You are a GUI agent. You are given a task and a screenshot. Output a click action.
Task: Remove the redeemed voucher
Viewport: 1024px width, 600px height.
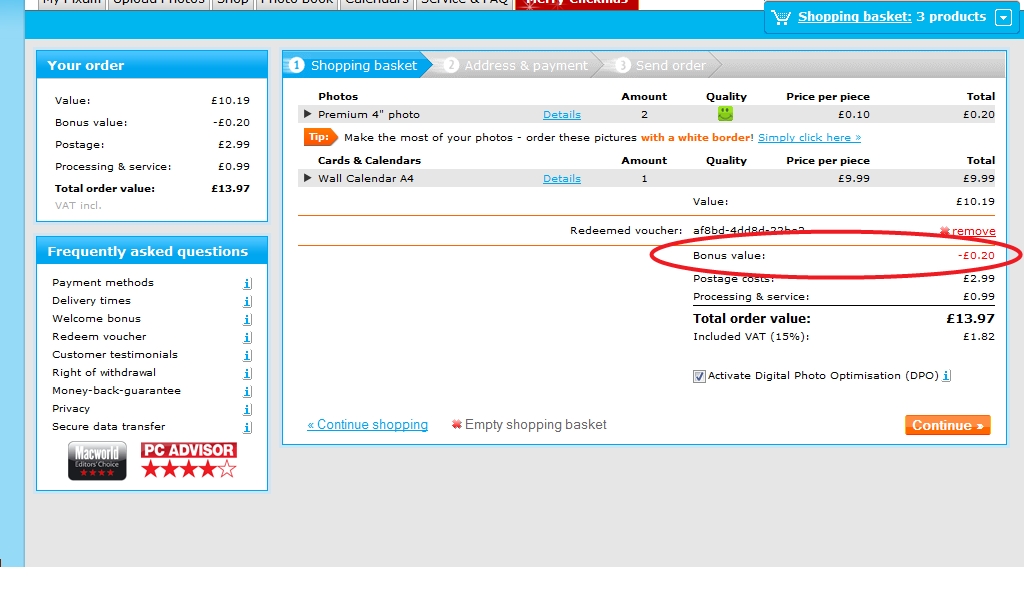(x=972, y=231)
